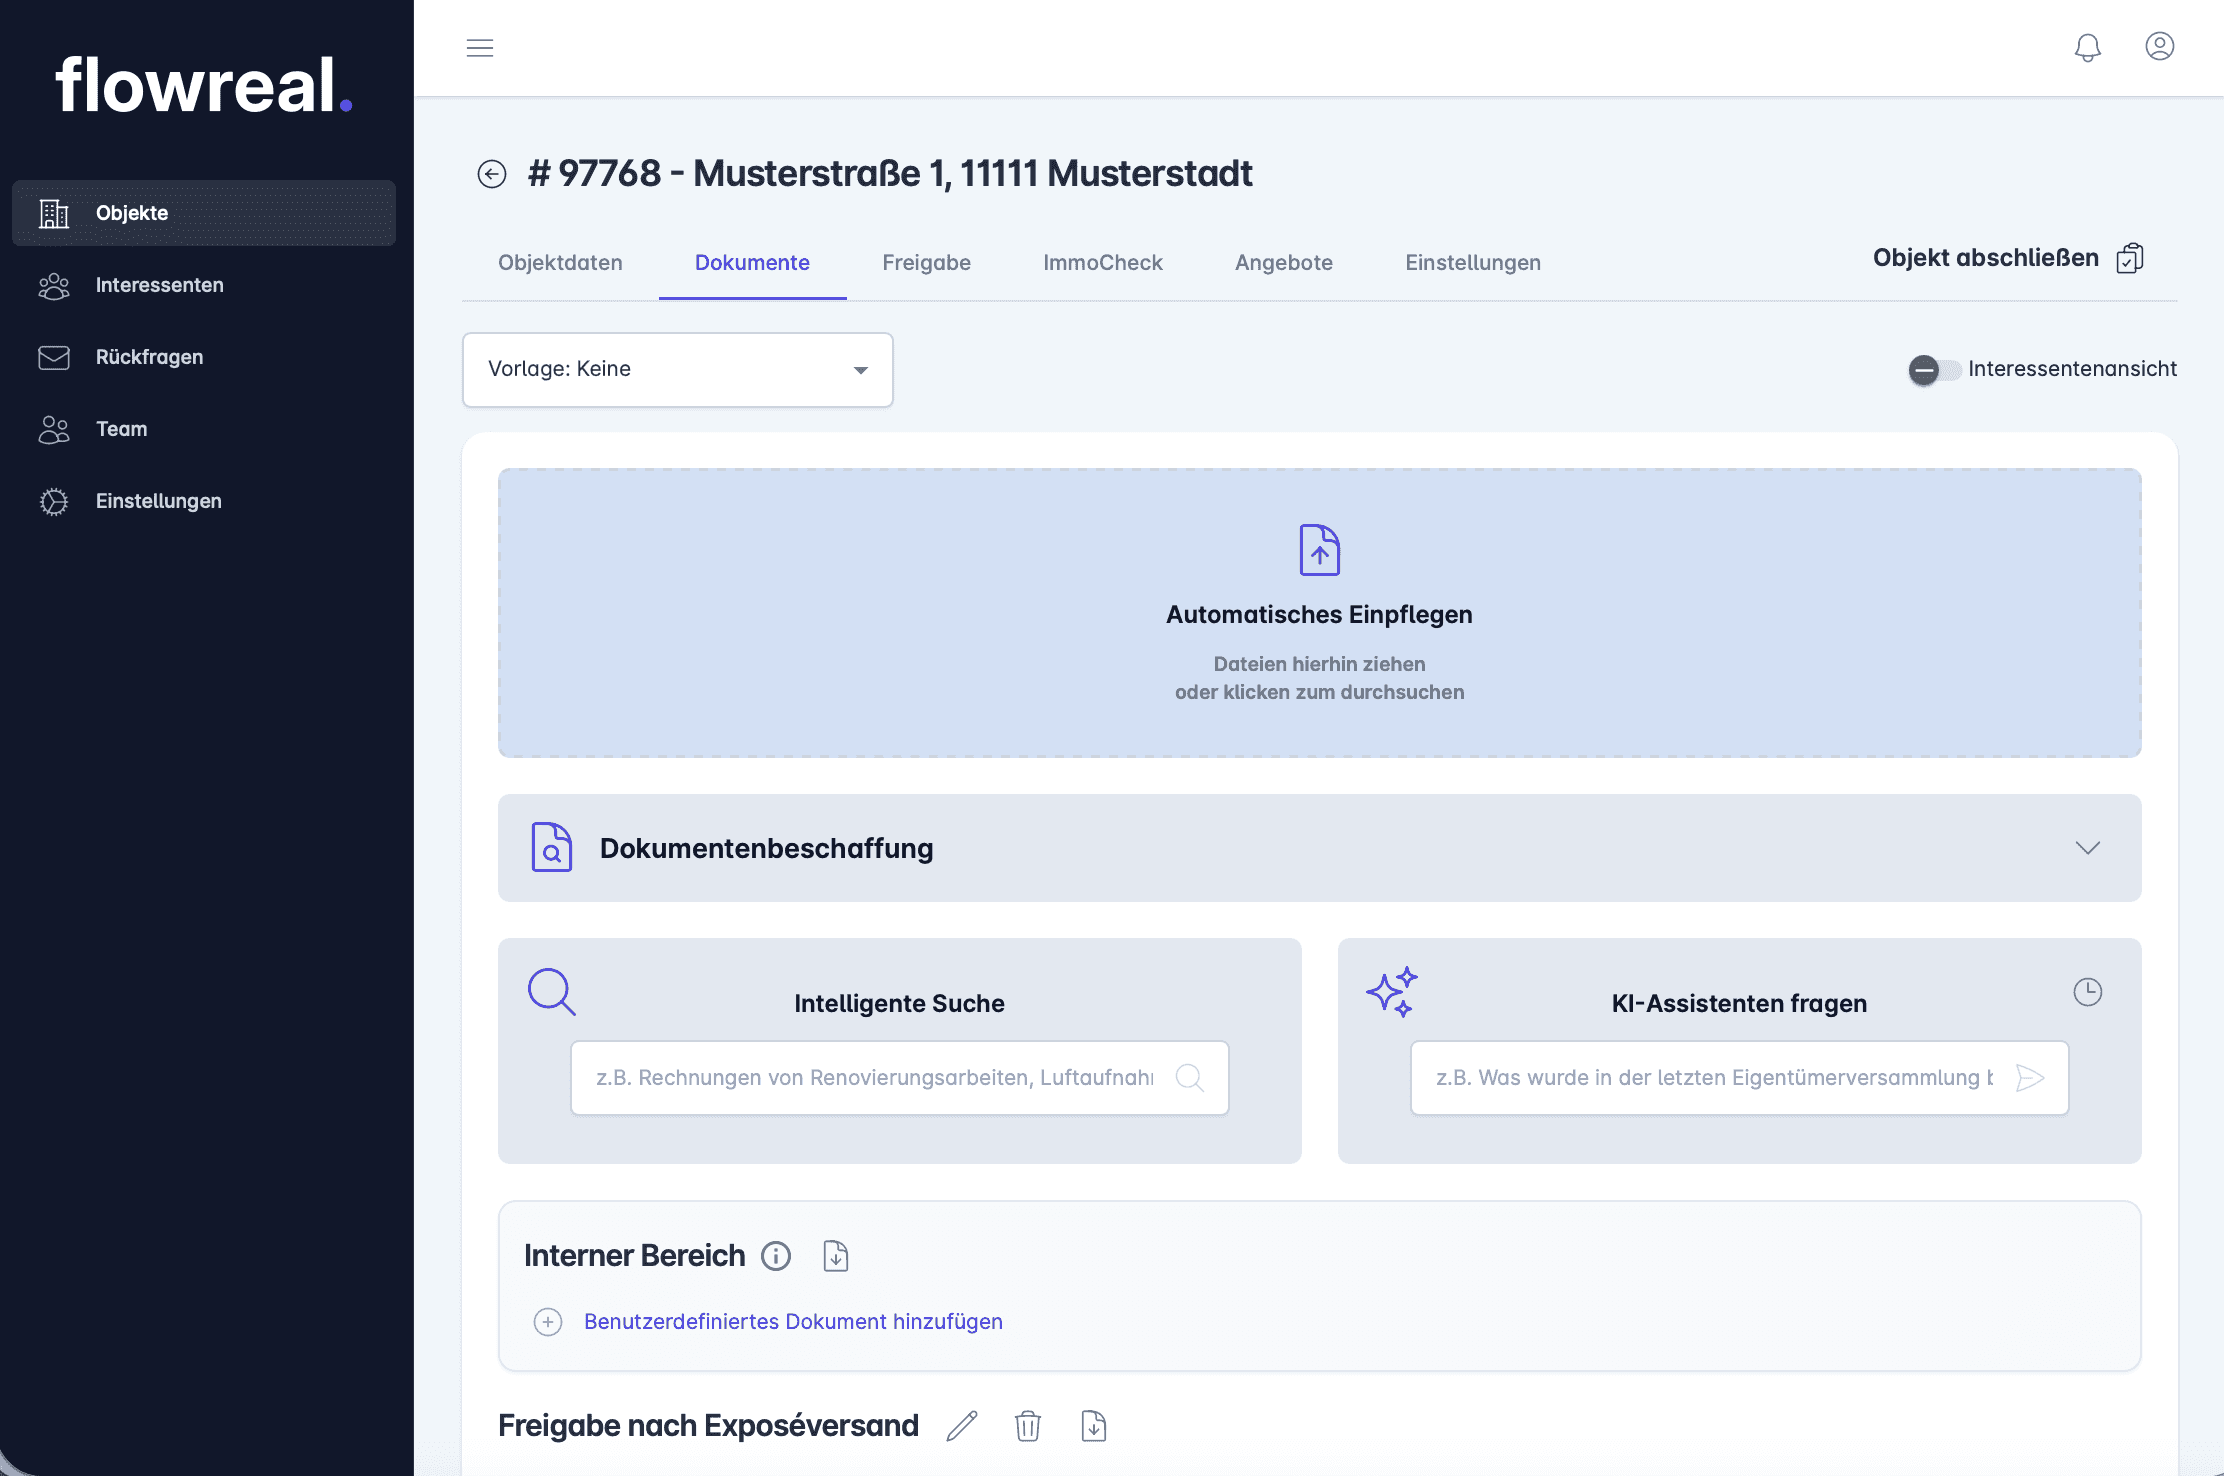The image size is (2224, 1476).
Task: Open the user profile icon
Action: tap(2159, 47)
